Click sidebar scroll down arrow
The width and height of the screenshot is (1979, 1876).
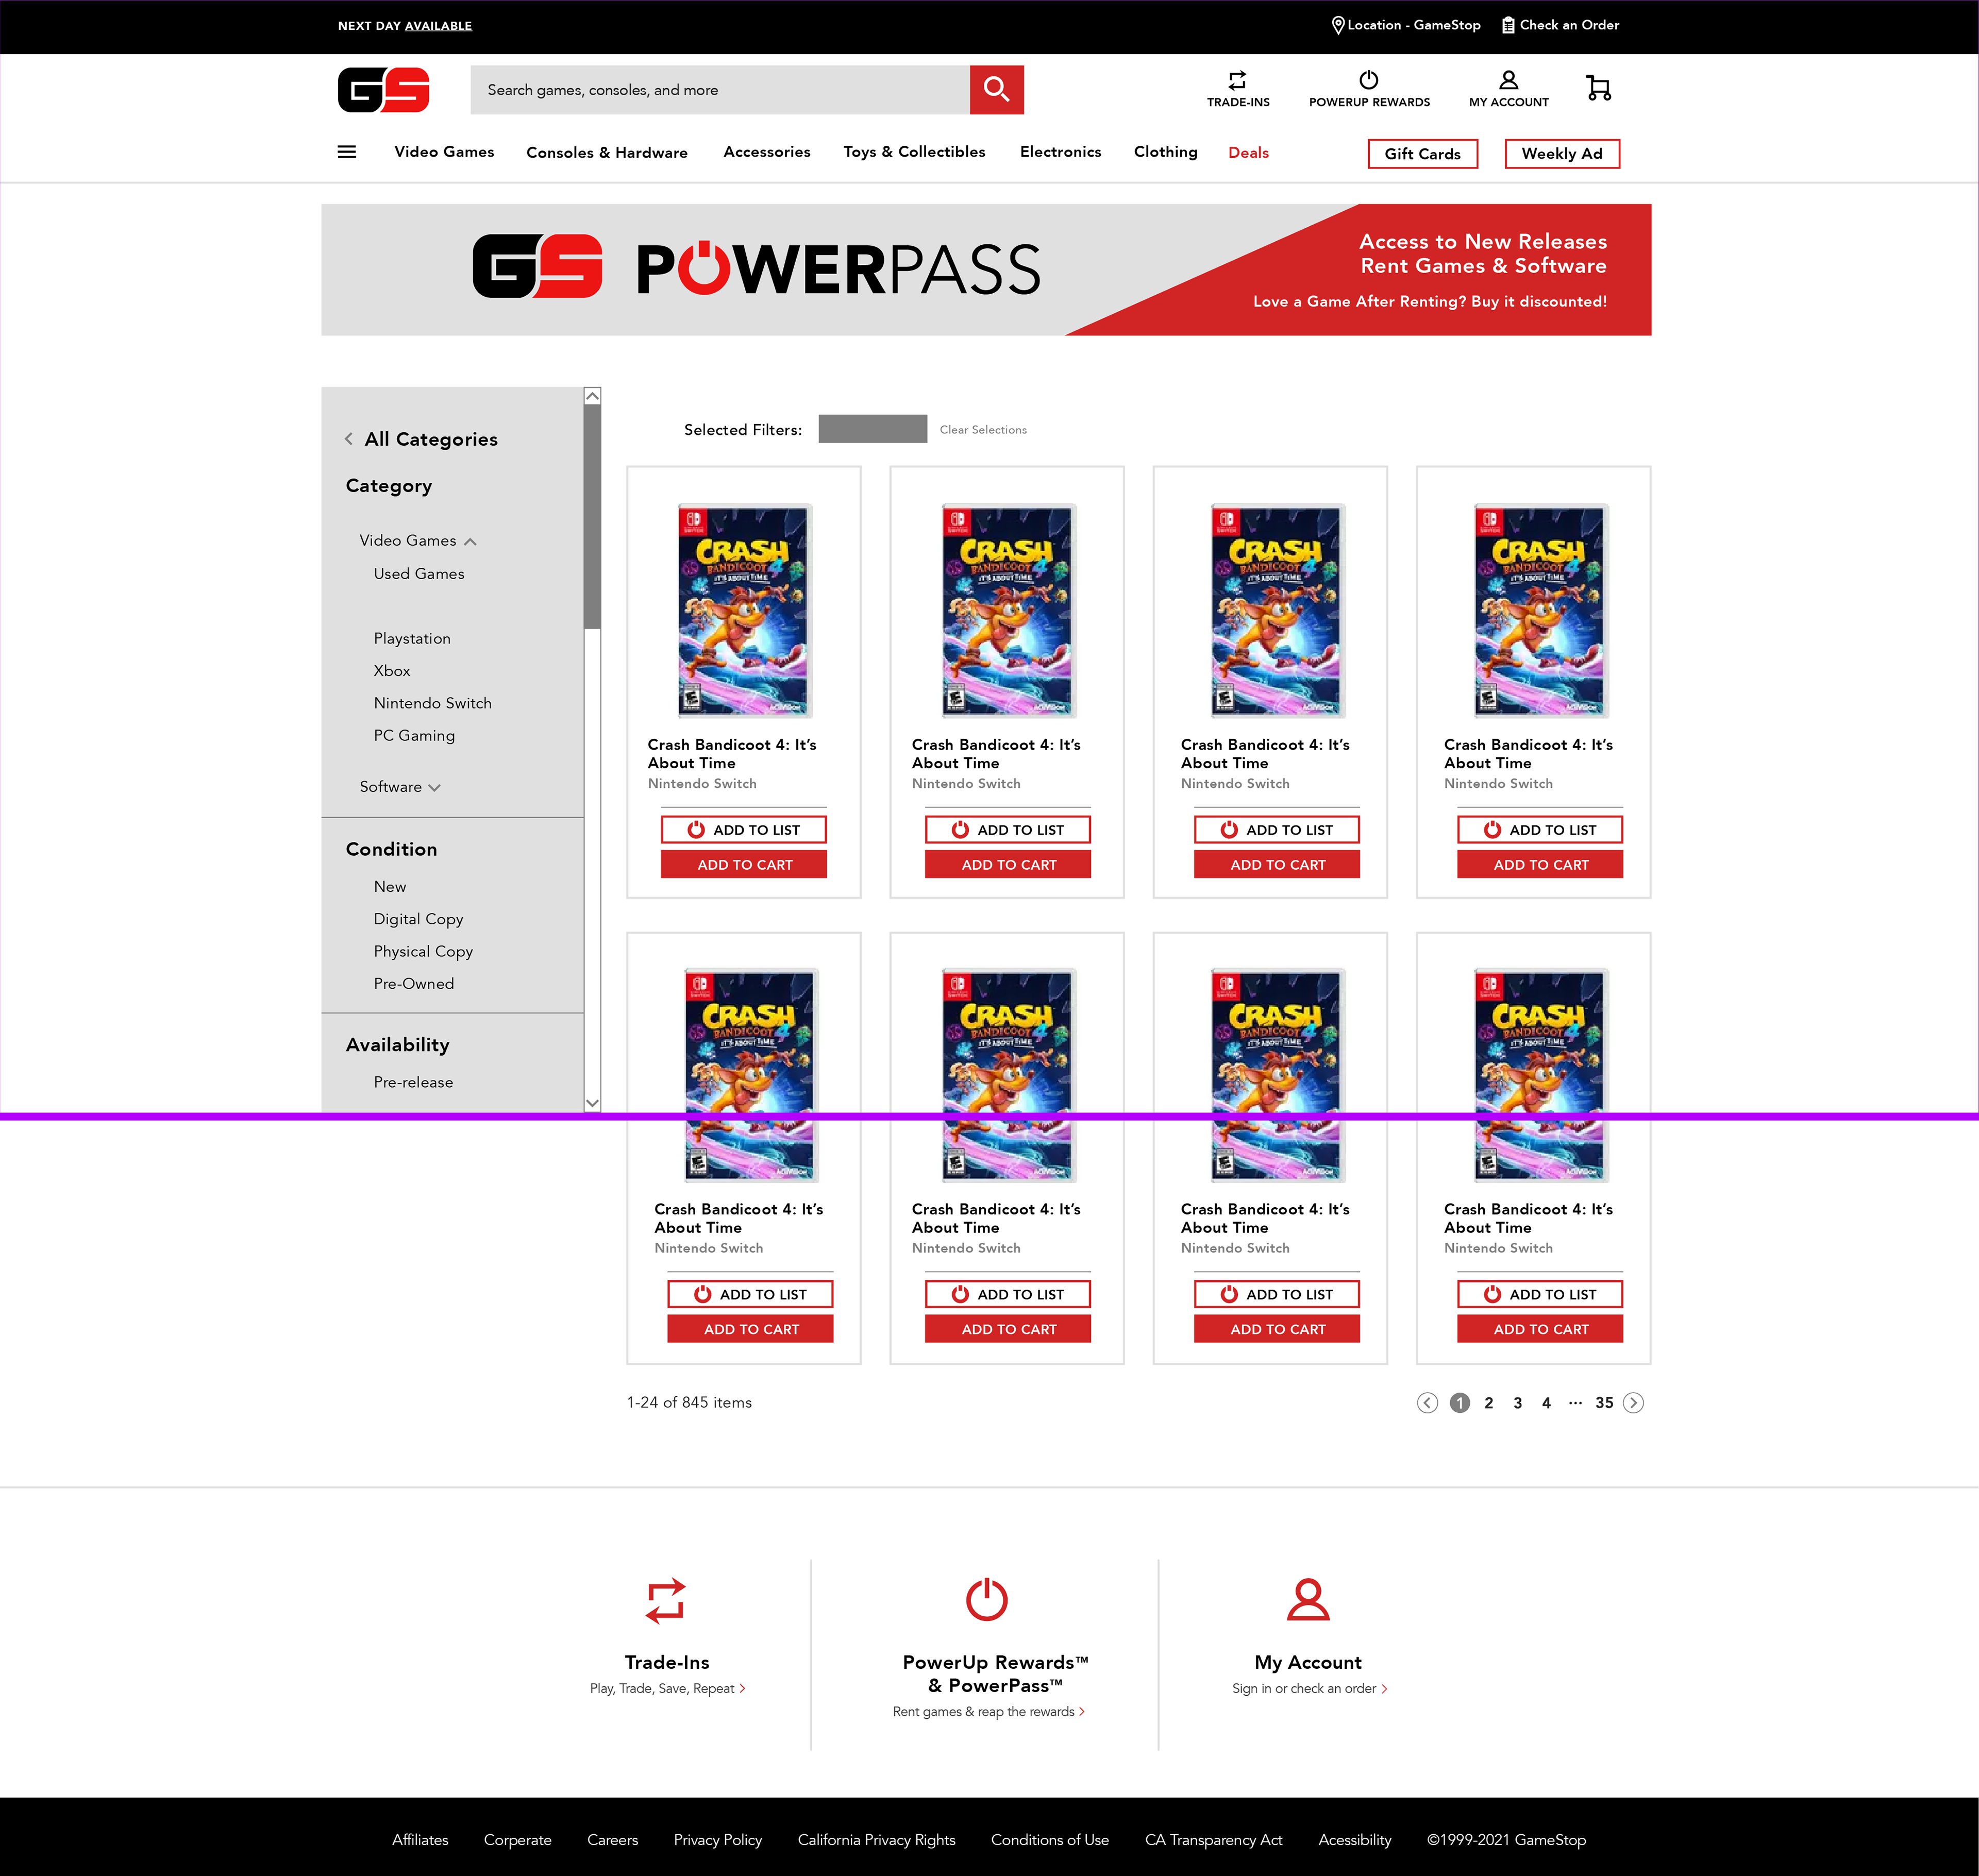tap(592, 1103)
